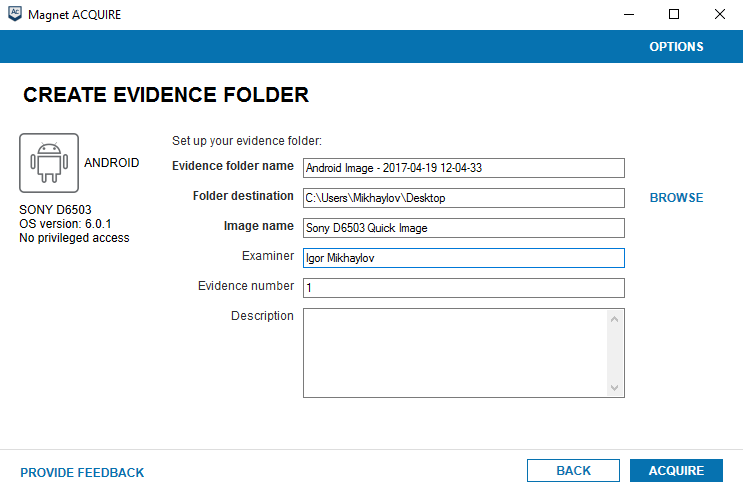Click the BACK button
Image resolution: width=743 pixels, height=492 pixels.
[573, 470]
